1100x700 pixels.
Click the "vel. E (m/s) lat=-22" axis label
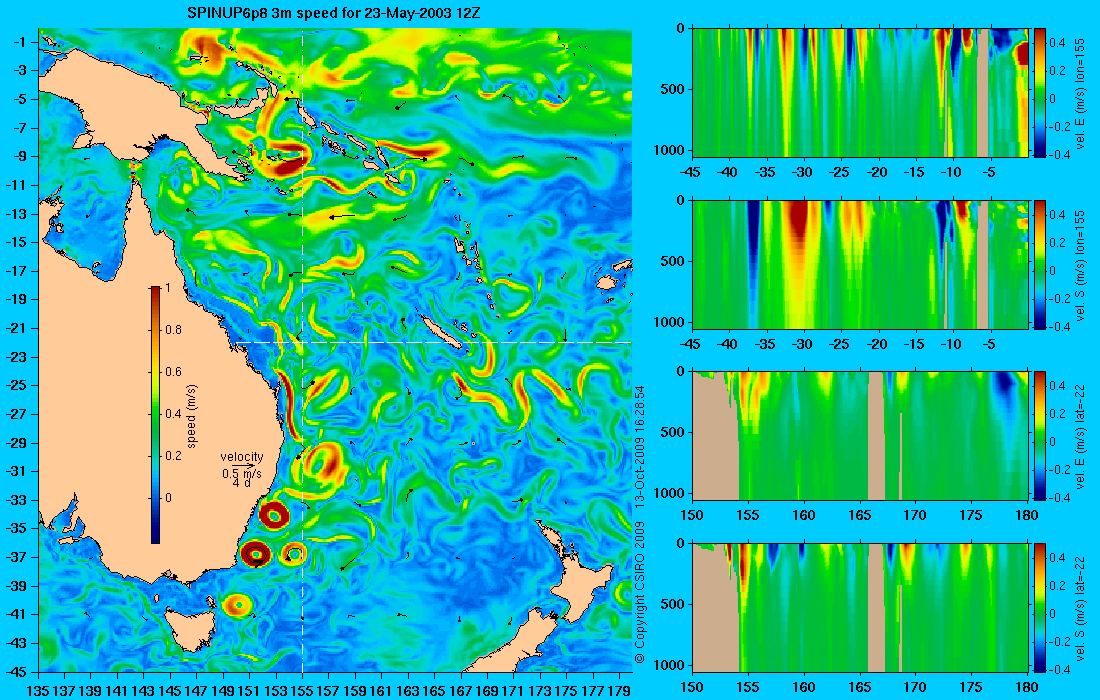click(1081, 435)
